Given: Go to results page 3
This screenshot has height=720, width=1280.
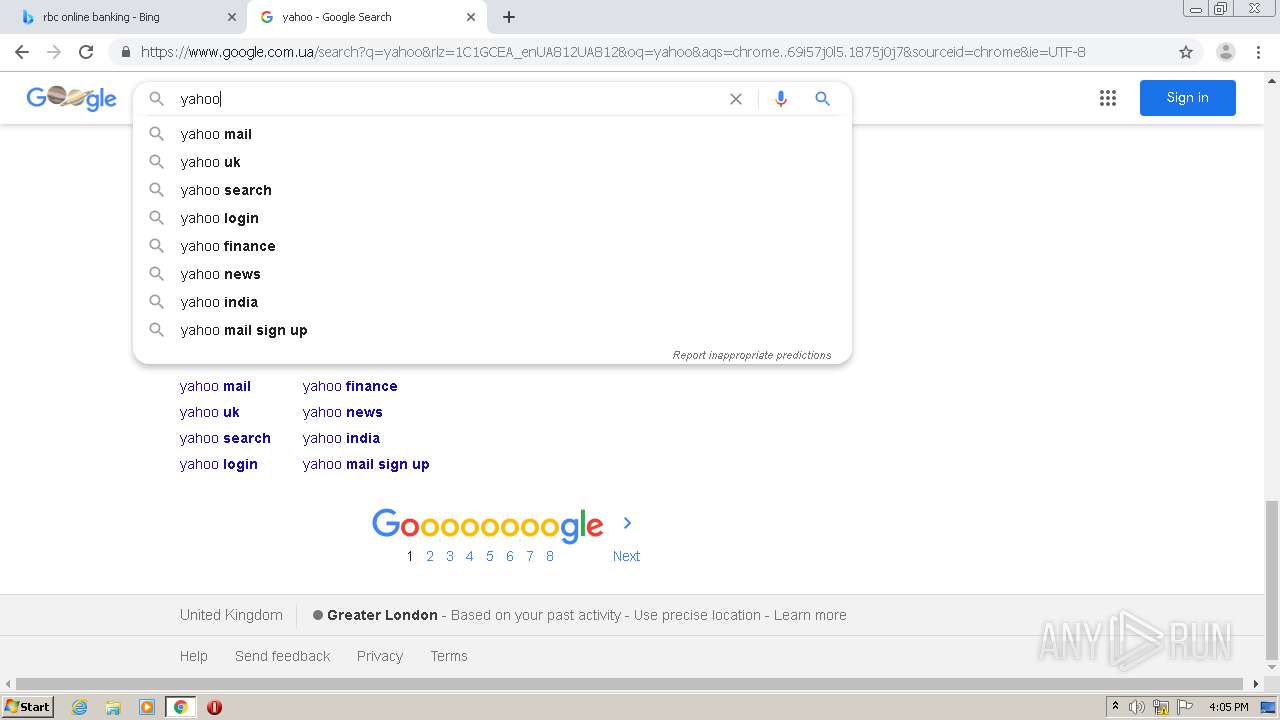Looking at the screenshot, I should (450, 556).
